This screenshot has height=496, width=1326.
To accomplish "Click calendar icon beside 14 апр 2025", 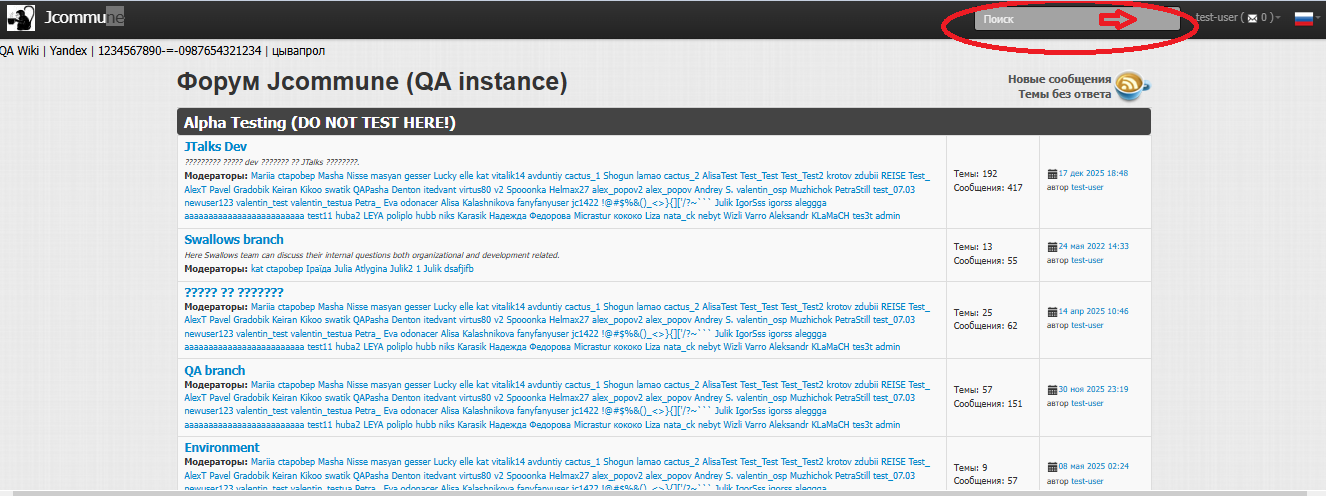I will click(1051, 312).
